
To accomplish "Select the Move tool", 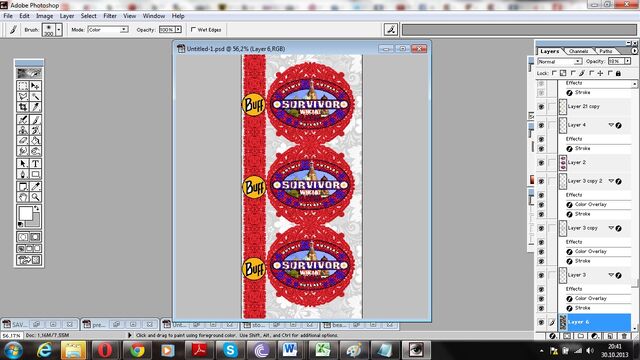I will [36, 86].
